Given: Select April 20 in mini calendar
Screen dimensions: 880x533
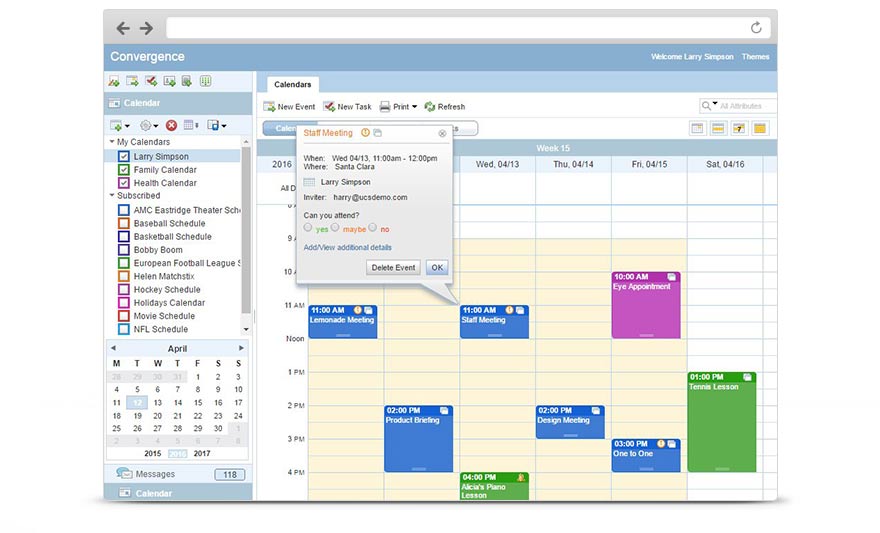Looking at the screenshot, I should click(157, 416).
